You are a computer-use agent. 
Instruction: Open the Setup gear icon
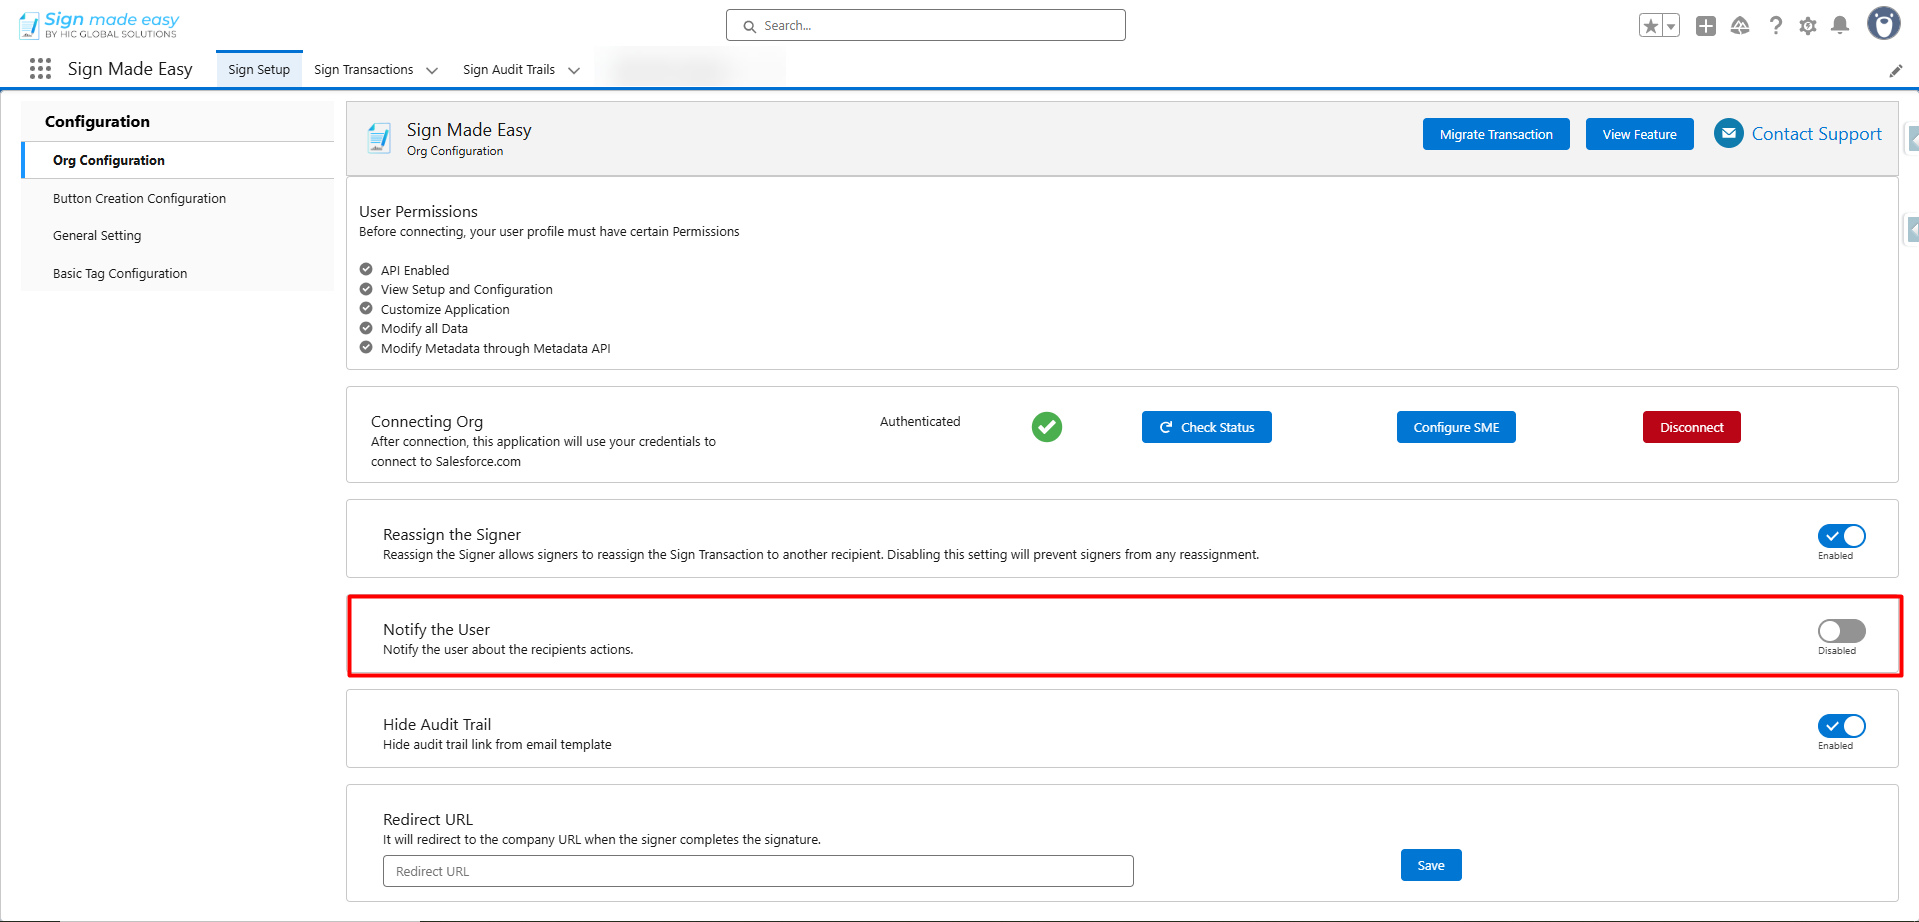pos(1808,26)
